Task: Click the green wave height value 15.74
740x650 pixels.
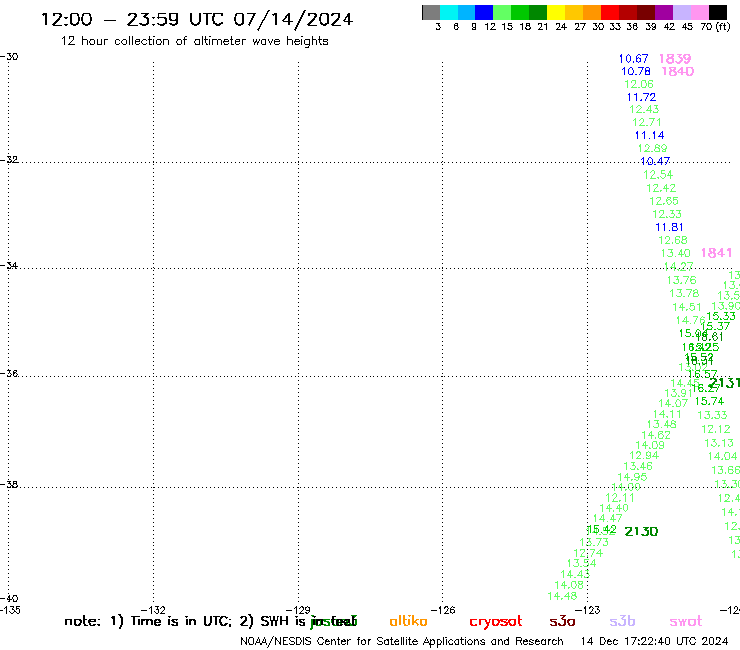Action: (709, 401)
